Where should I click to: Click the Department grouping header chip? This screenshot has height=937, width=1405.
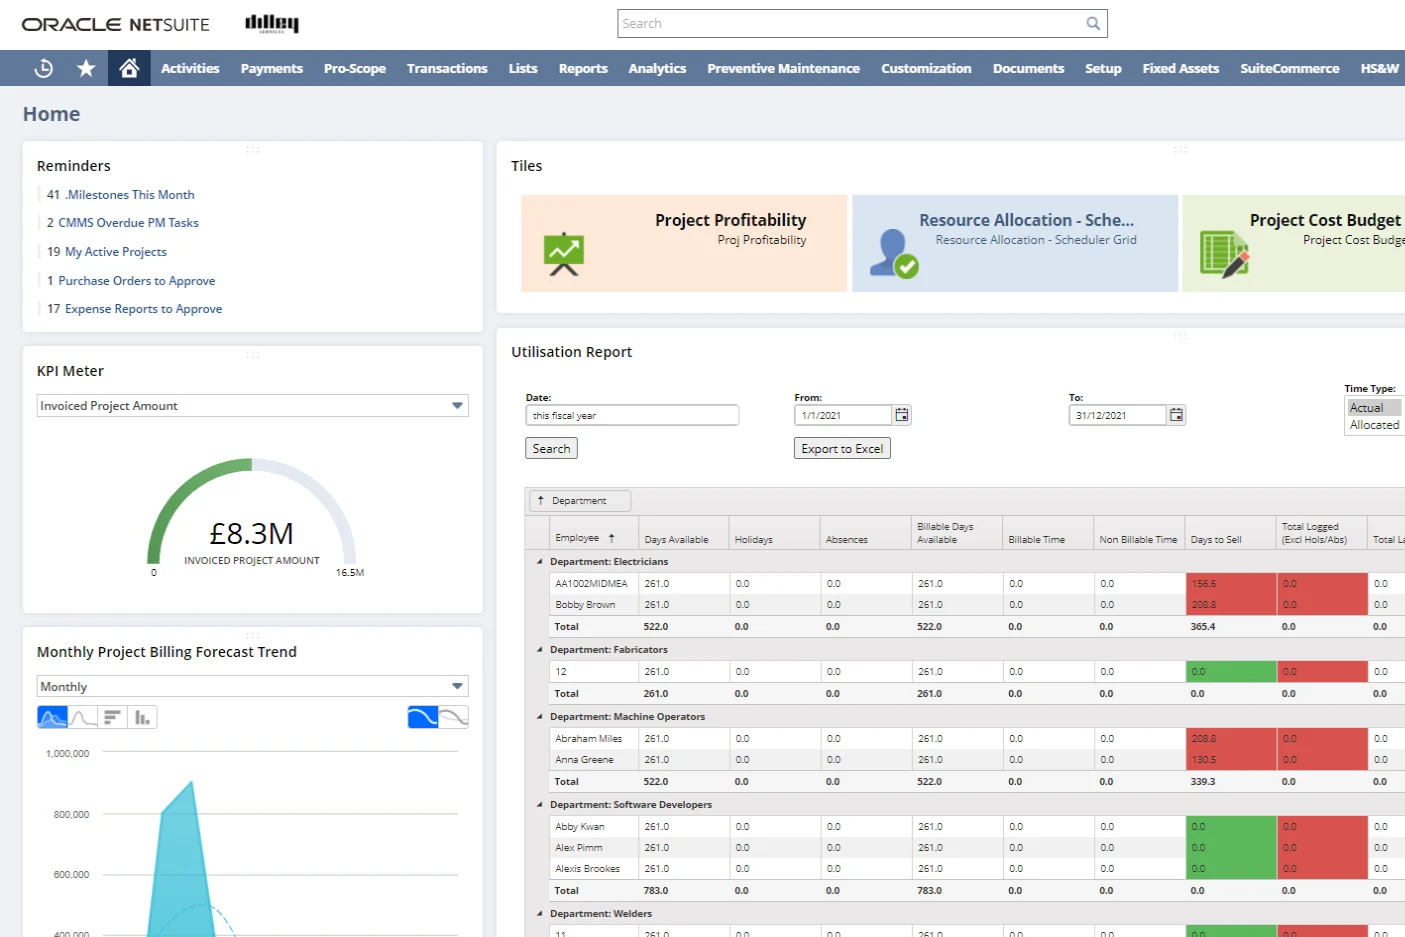pos(579,500)
